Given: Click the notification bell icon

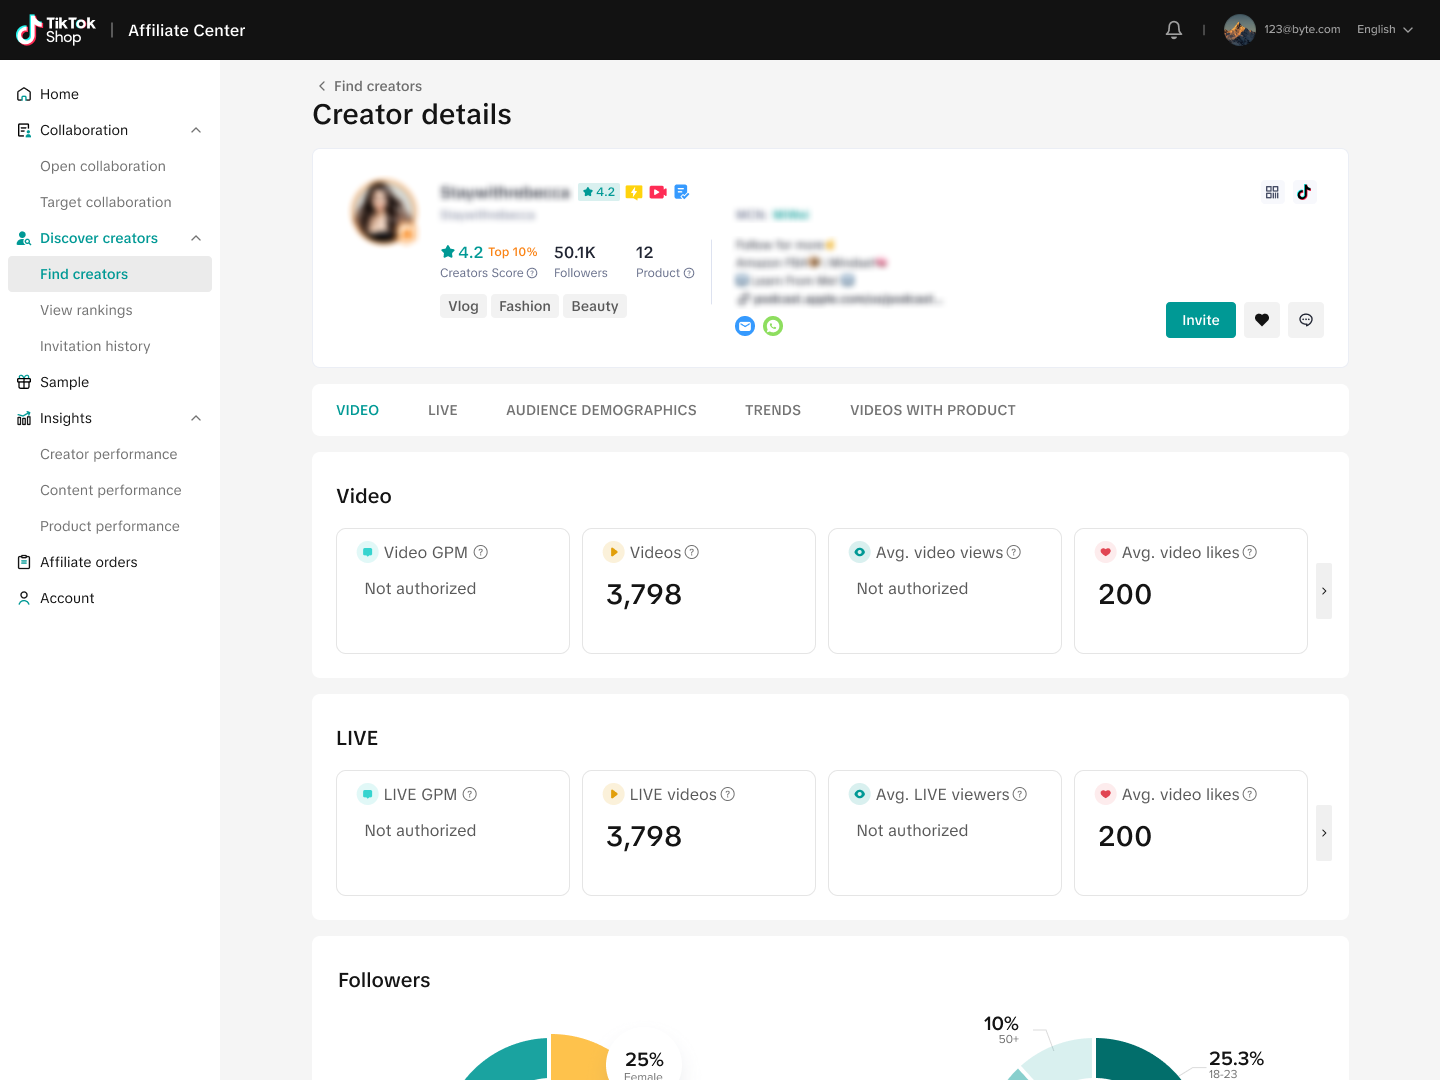Looking at the screenshot, I should 1174,30.
